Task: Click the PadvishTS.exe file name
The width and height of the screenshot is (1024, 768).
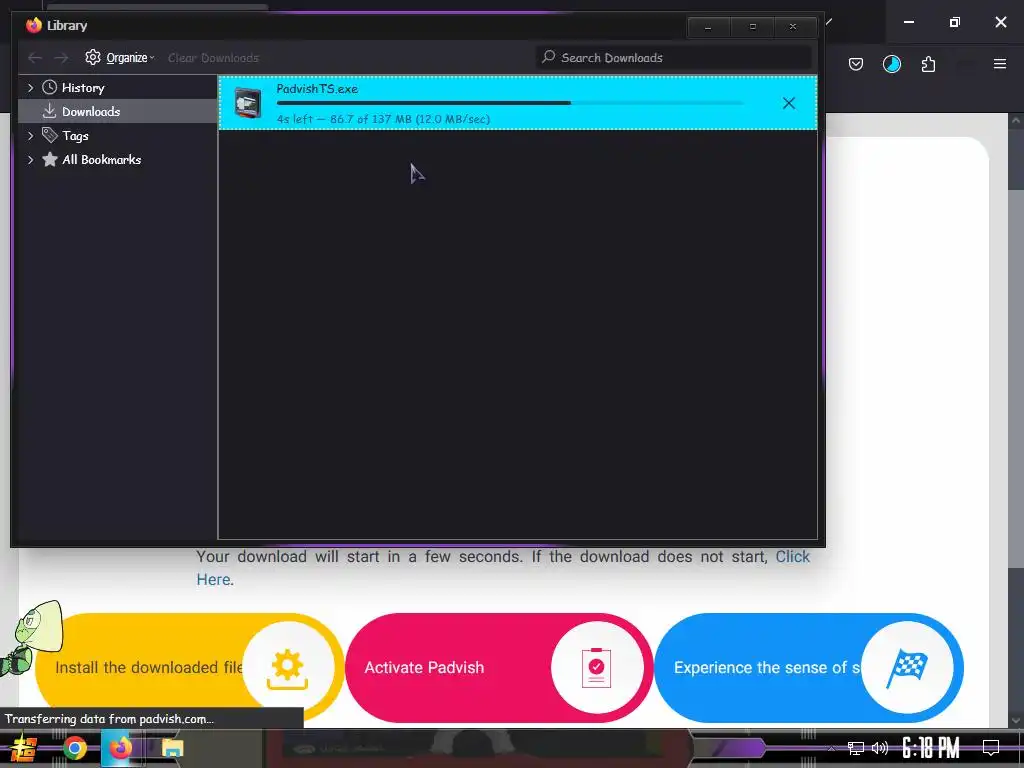Action: [x=317, y=89]
